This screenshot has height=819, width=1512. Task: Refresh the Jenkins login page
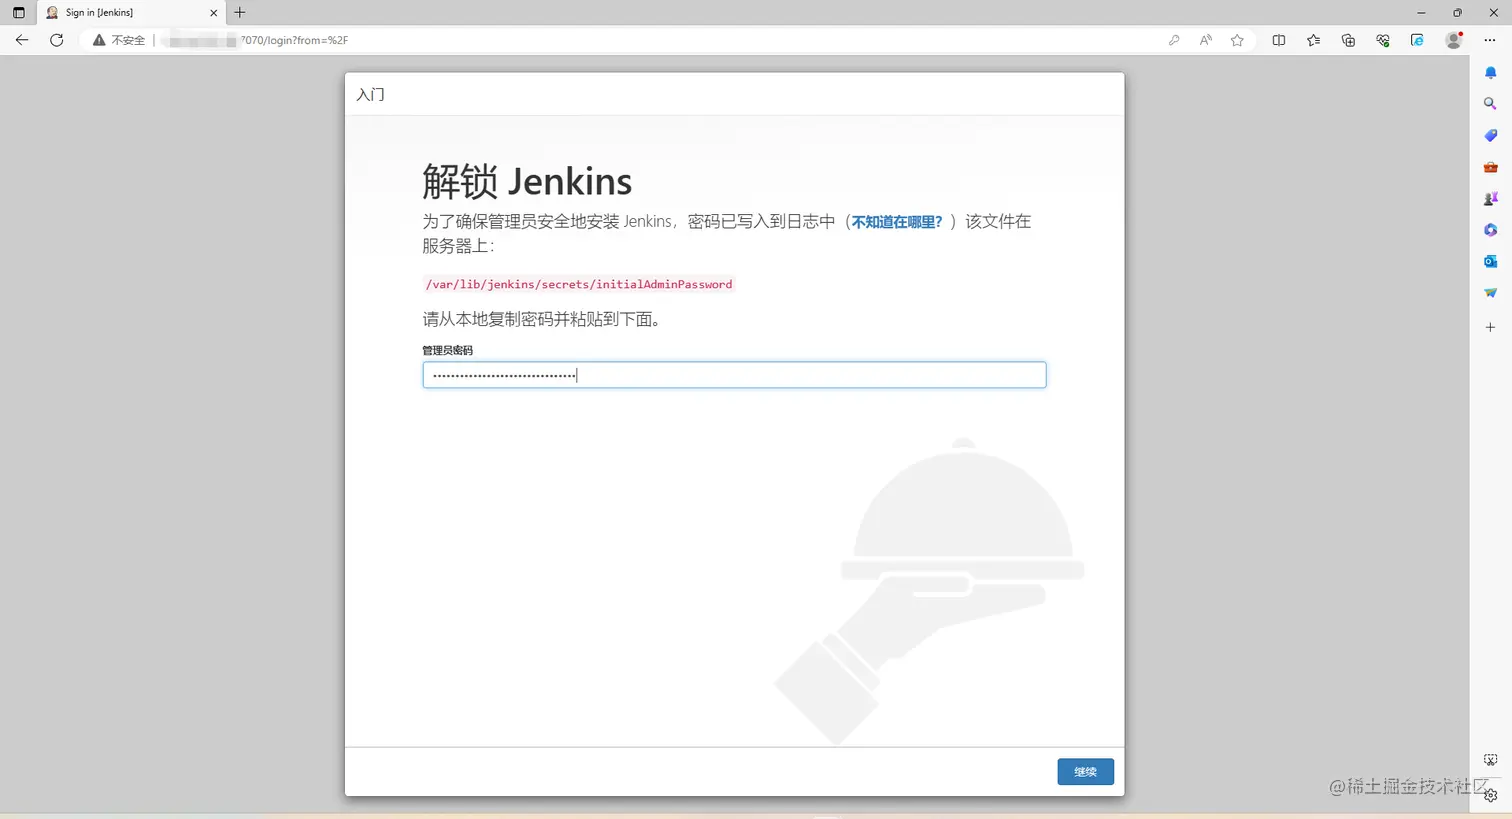point(57,40)
